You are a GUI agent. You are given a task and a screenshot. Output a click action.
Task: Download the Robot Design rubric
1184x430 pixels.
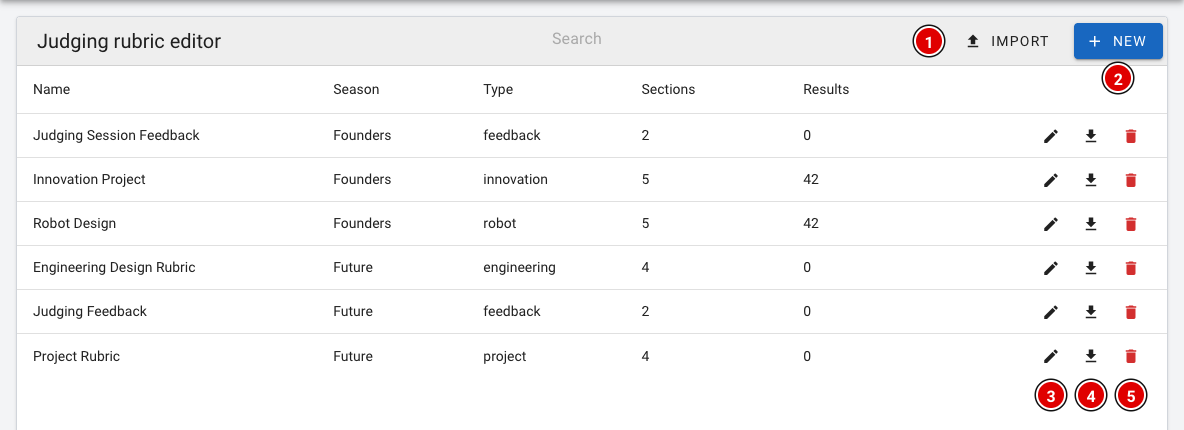pos(1090,224)
